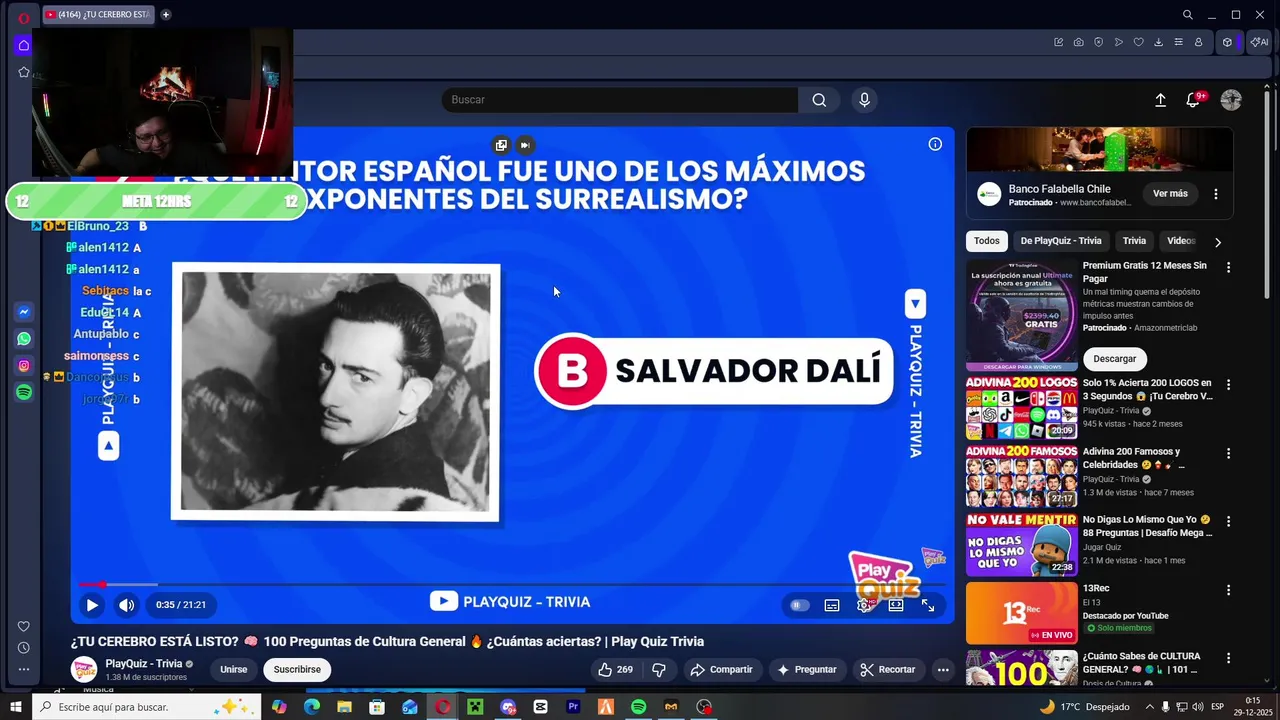Open options for ¿Cuánto Sabes de CULTURA GENERAL video
The image size is (1280, 720).
click(1229, 658)
